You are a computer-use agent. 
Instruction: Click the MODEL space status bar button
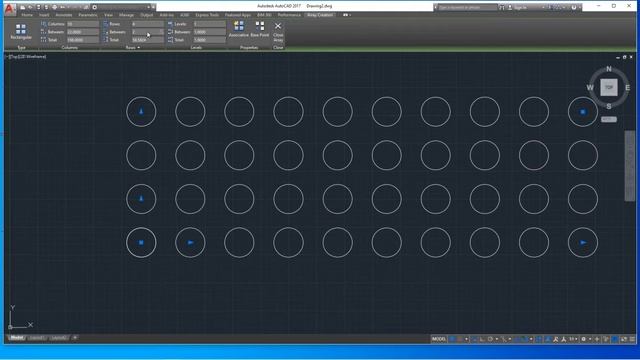(439, 339)
